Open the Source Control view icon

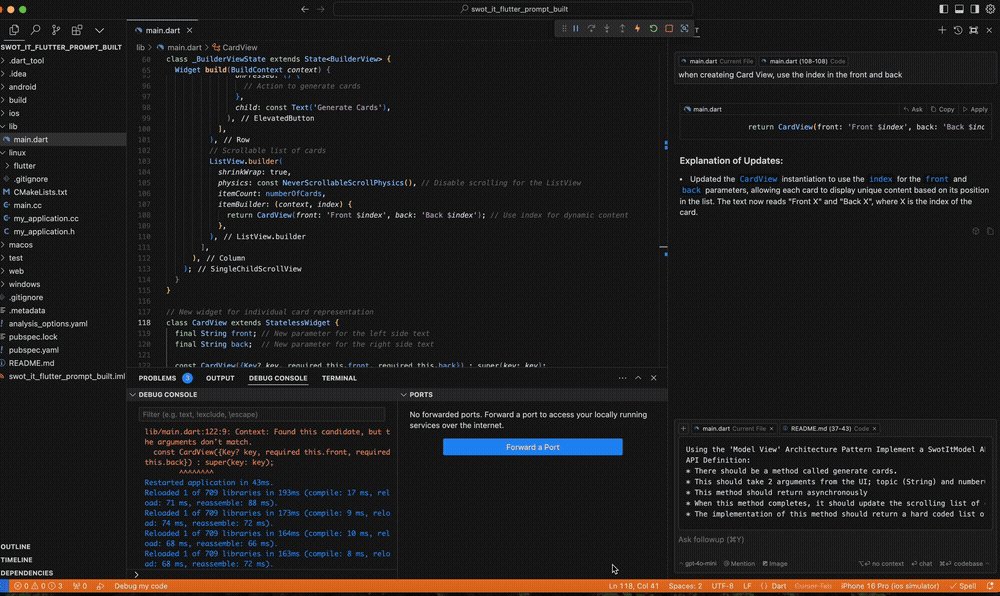click(x=56, y=30)
